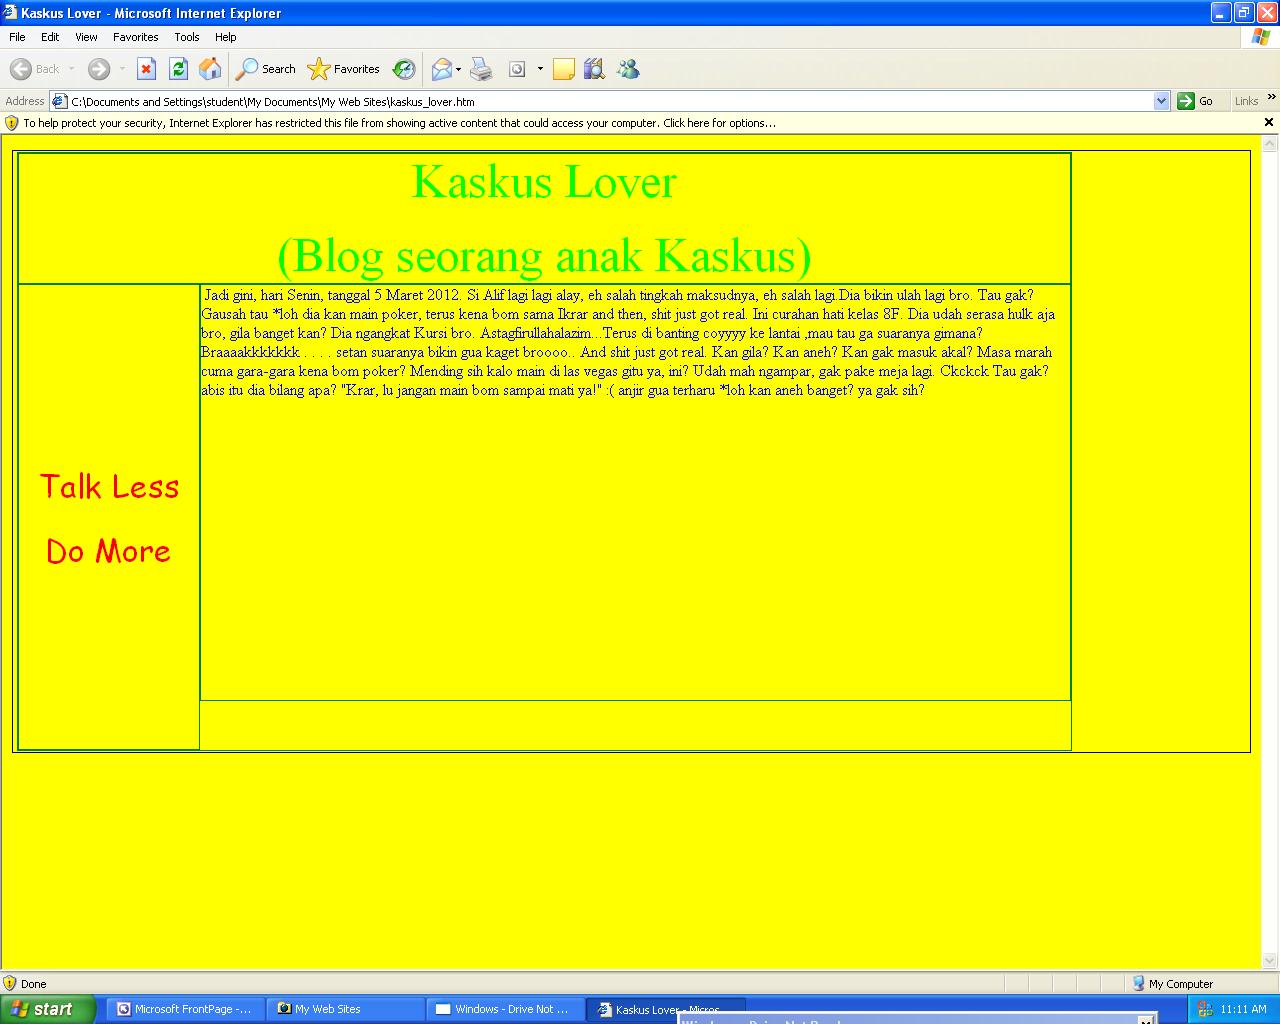
Task: Open the Edit menu
Action: 50,37
